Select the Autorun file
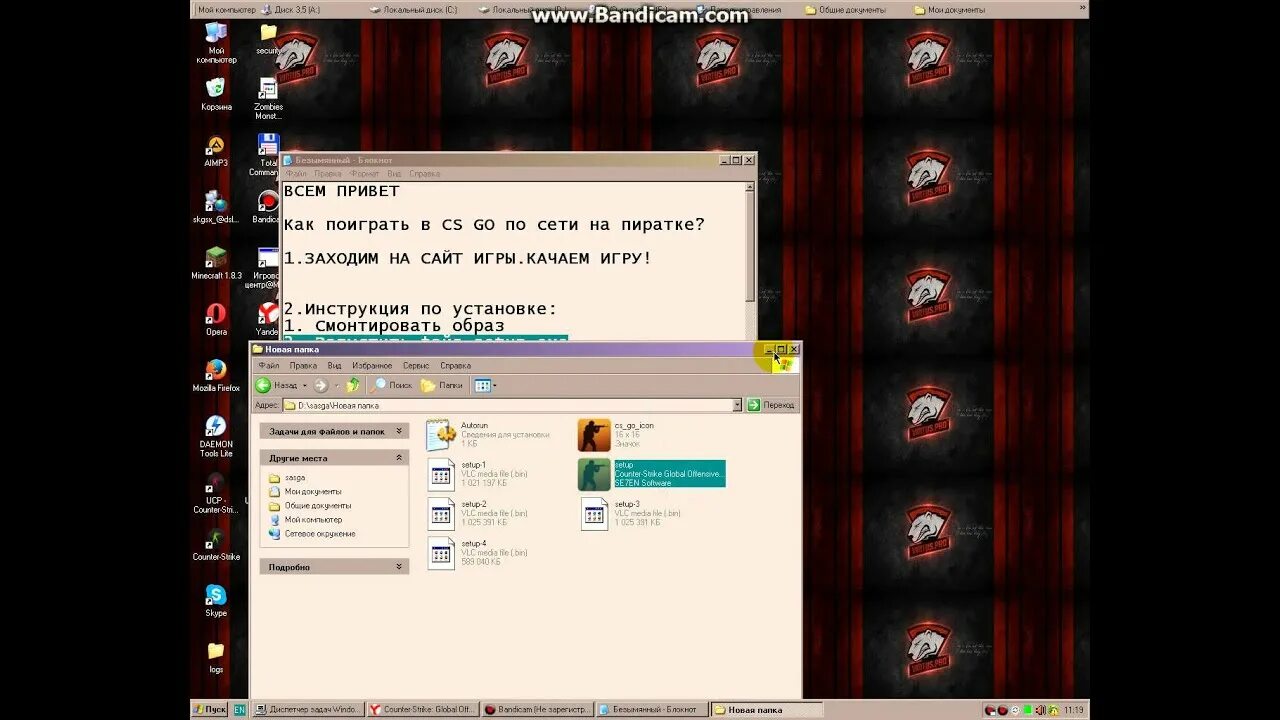The height and width of the screenshot is (720, 1280). click(489, 434)
